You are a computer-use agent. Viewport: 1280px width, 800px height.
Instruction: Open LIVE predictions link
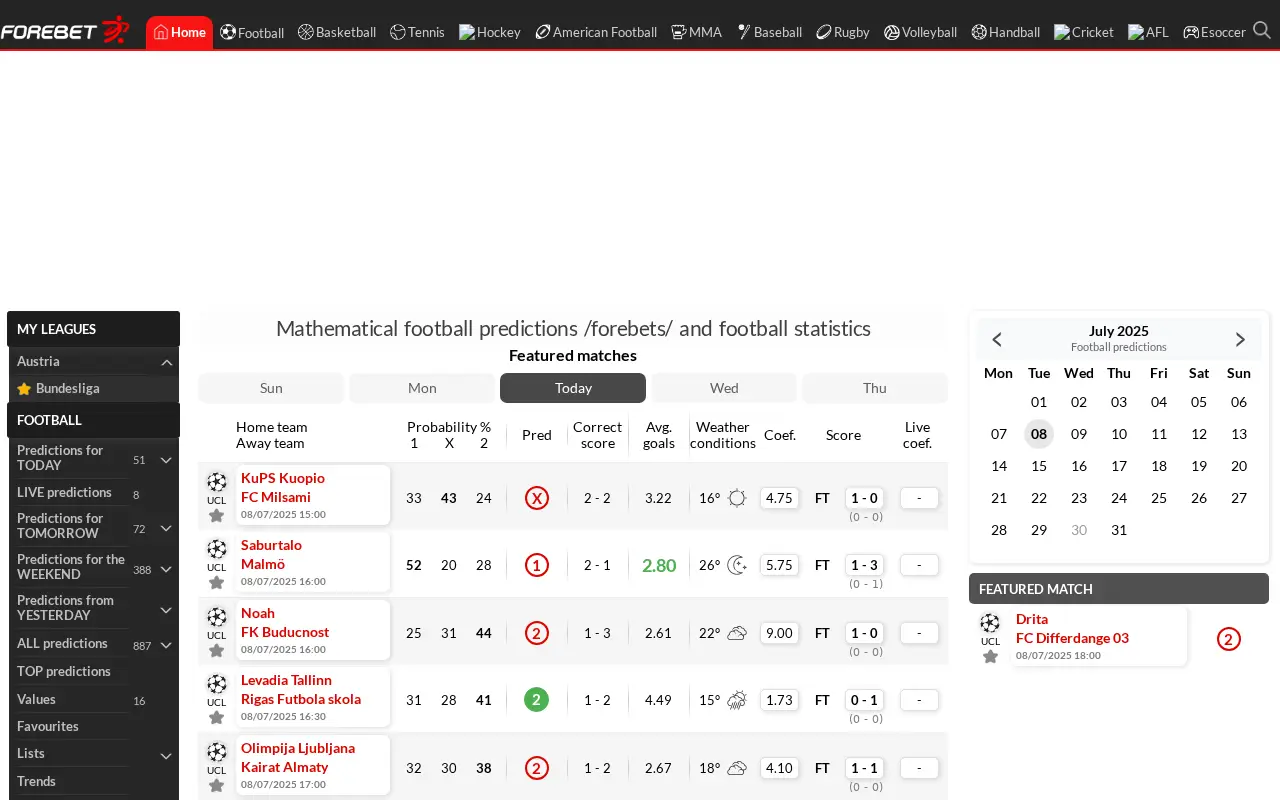tap(64, 492)
